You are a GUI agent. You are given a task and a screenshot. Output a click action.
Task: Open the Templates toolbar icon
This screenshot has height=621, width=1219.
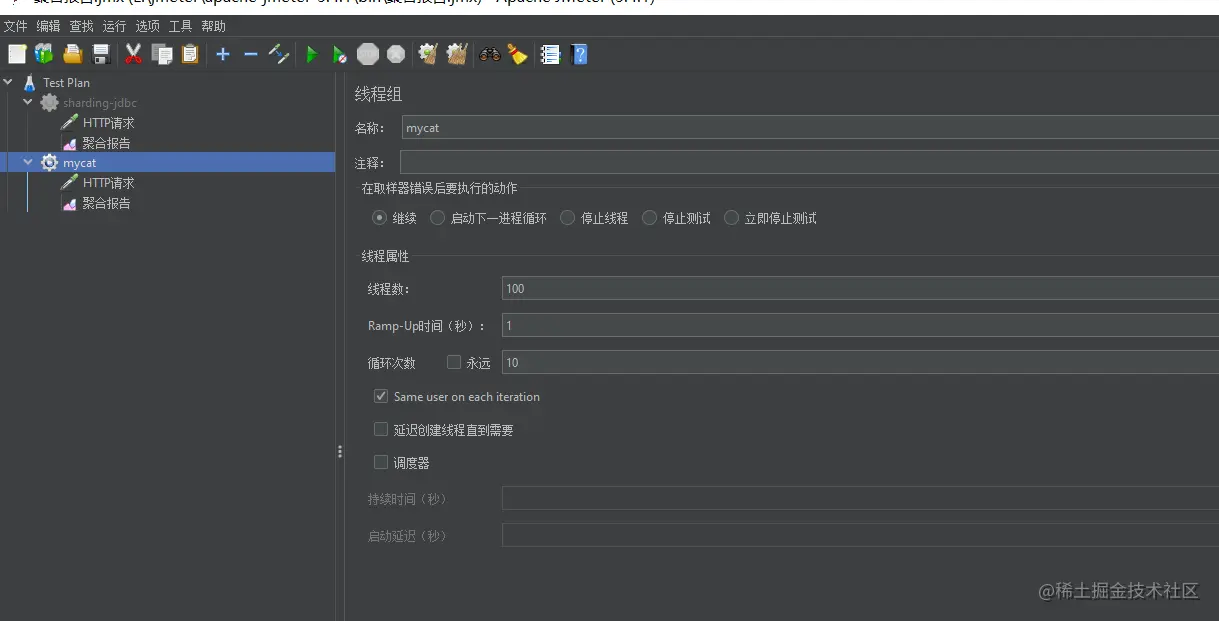44,54
